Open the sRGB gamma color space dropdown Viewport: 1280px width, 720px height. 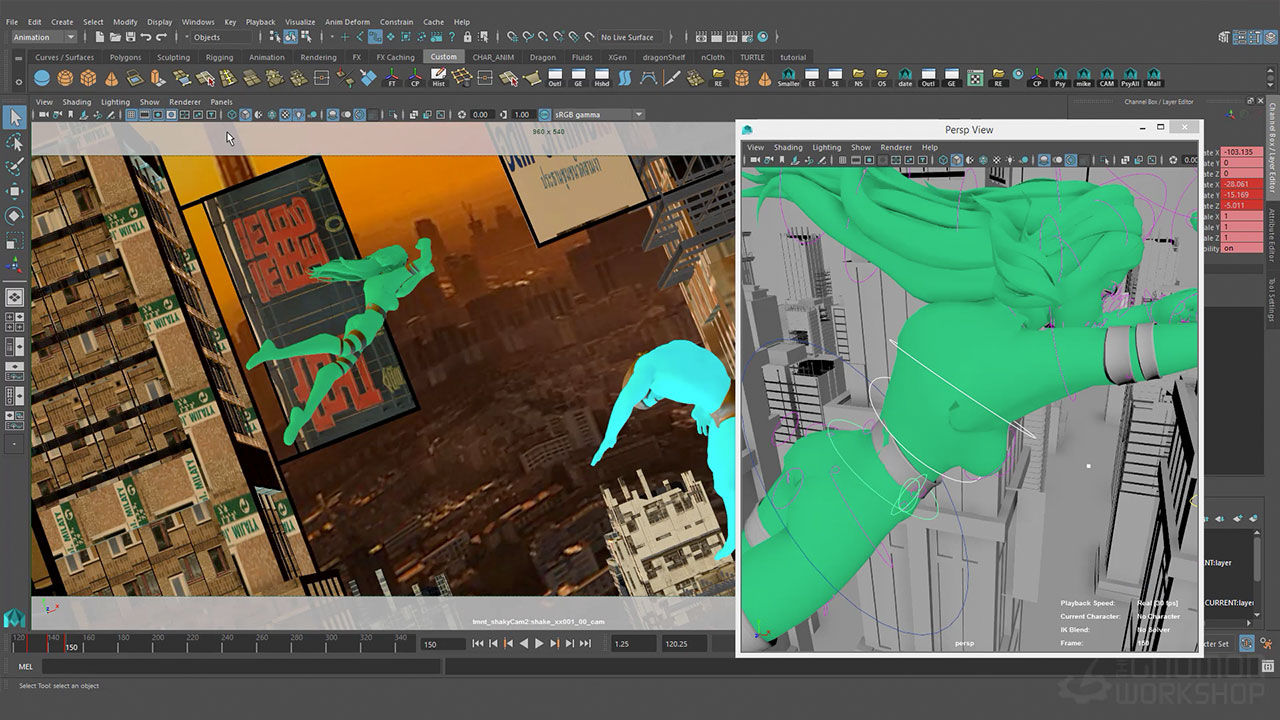pyautogui.click(x=593, y=115)
